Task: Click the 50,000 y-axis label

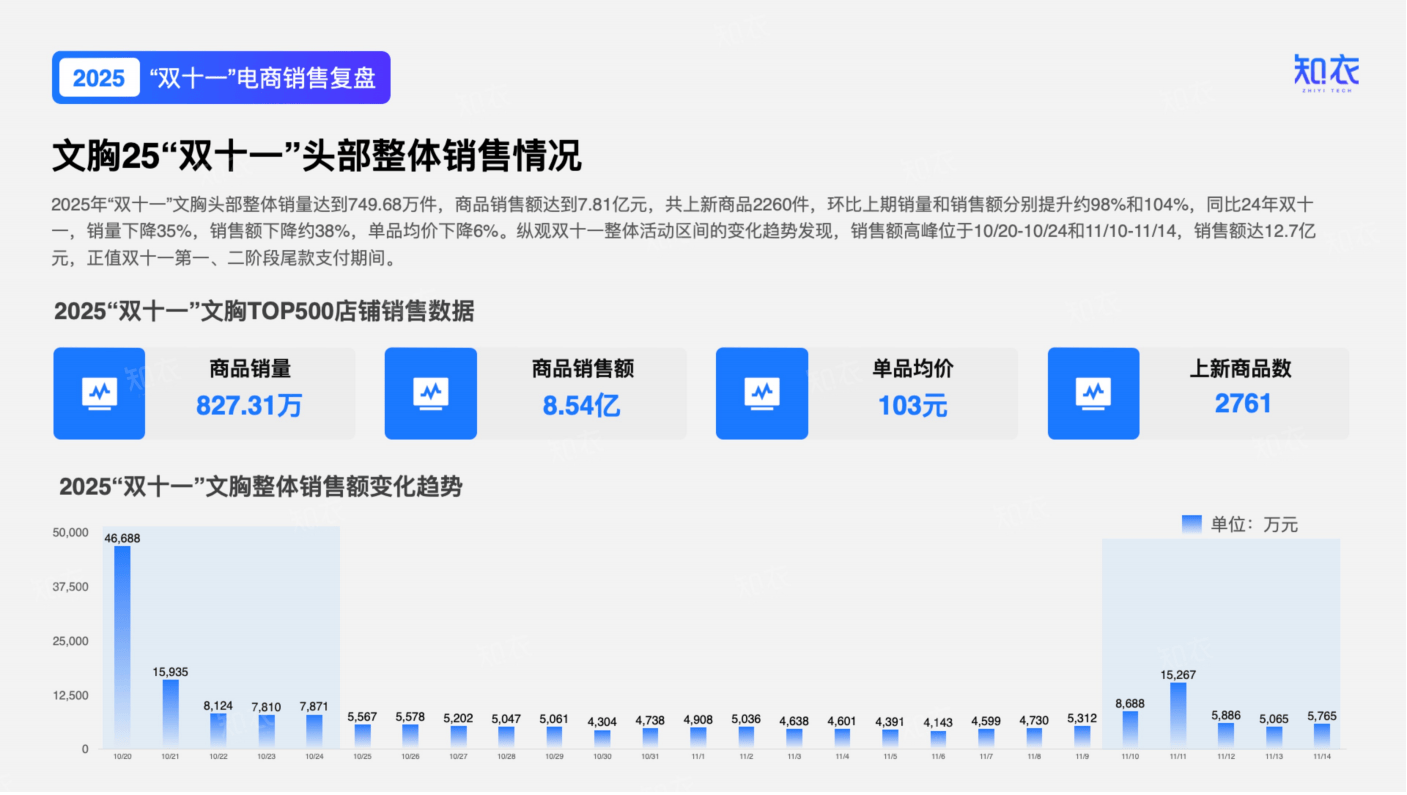Action: 70,533
